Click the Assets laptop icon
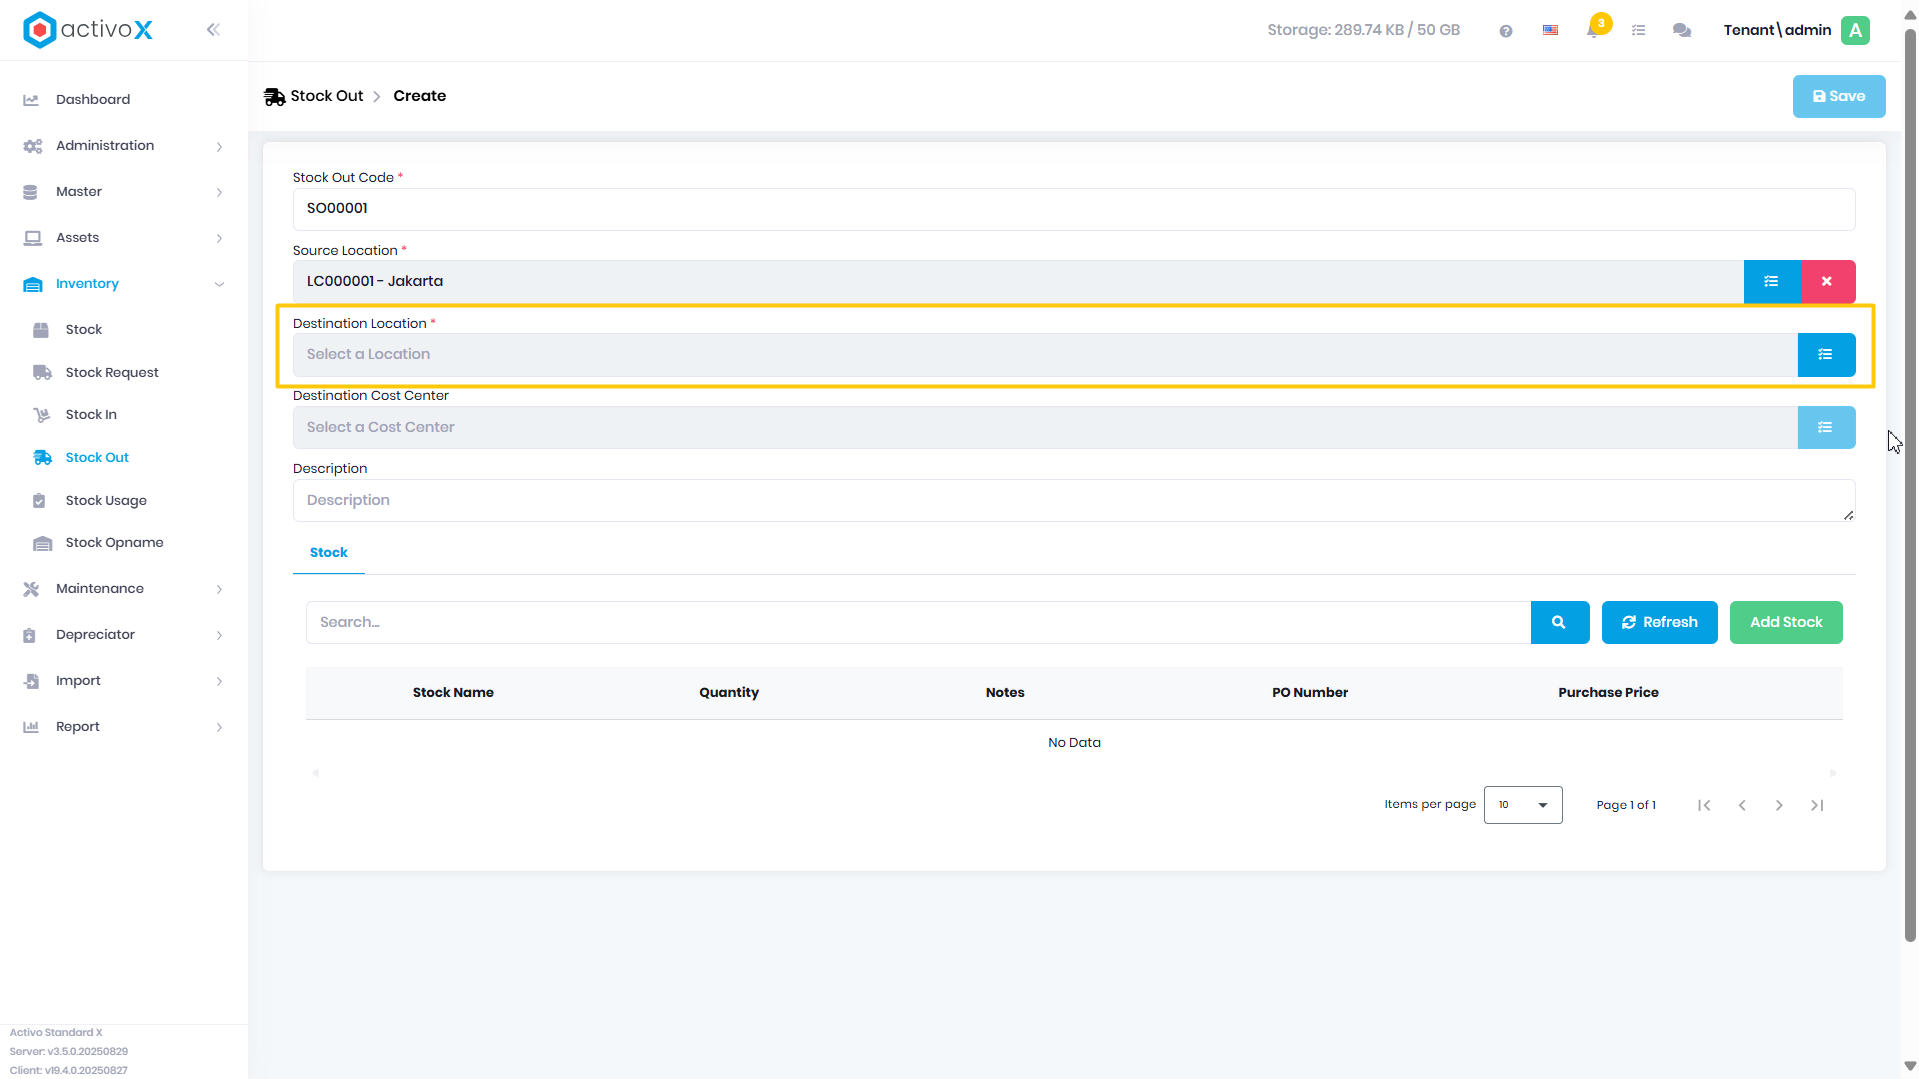The height and width of the screenshot is (1079, 1919). click(x=32, y=238)
